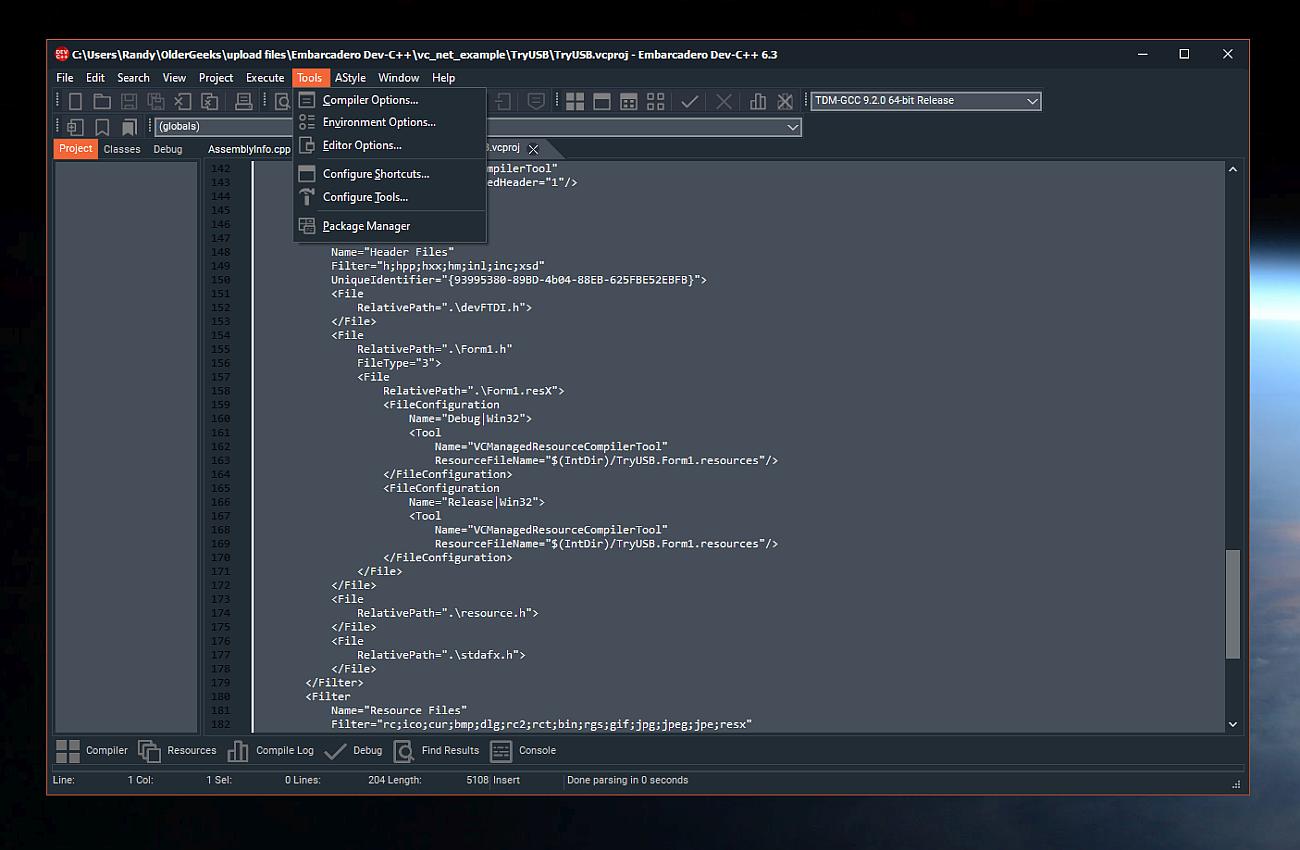Image resolution: width=1300 pixels, height=850 pixels.
Task: Click the Compile and Run toolbar icon
Action: (x=629, y=101)
